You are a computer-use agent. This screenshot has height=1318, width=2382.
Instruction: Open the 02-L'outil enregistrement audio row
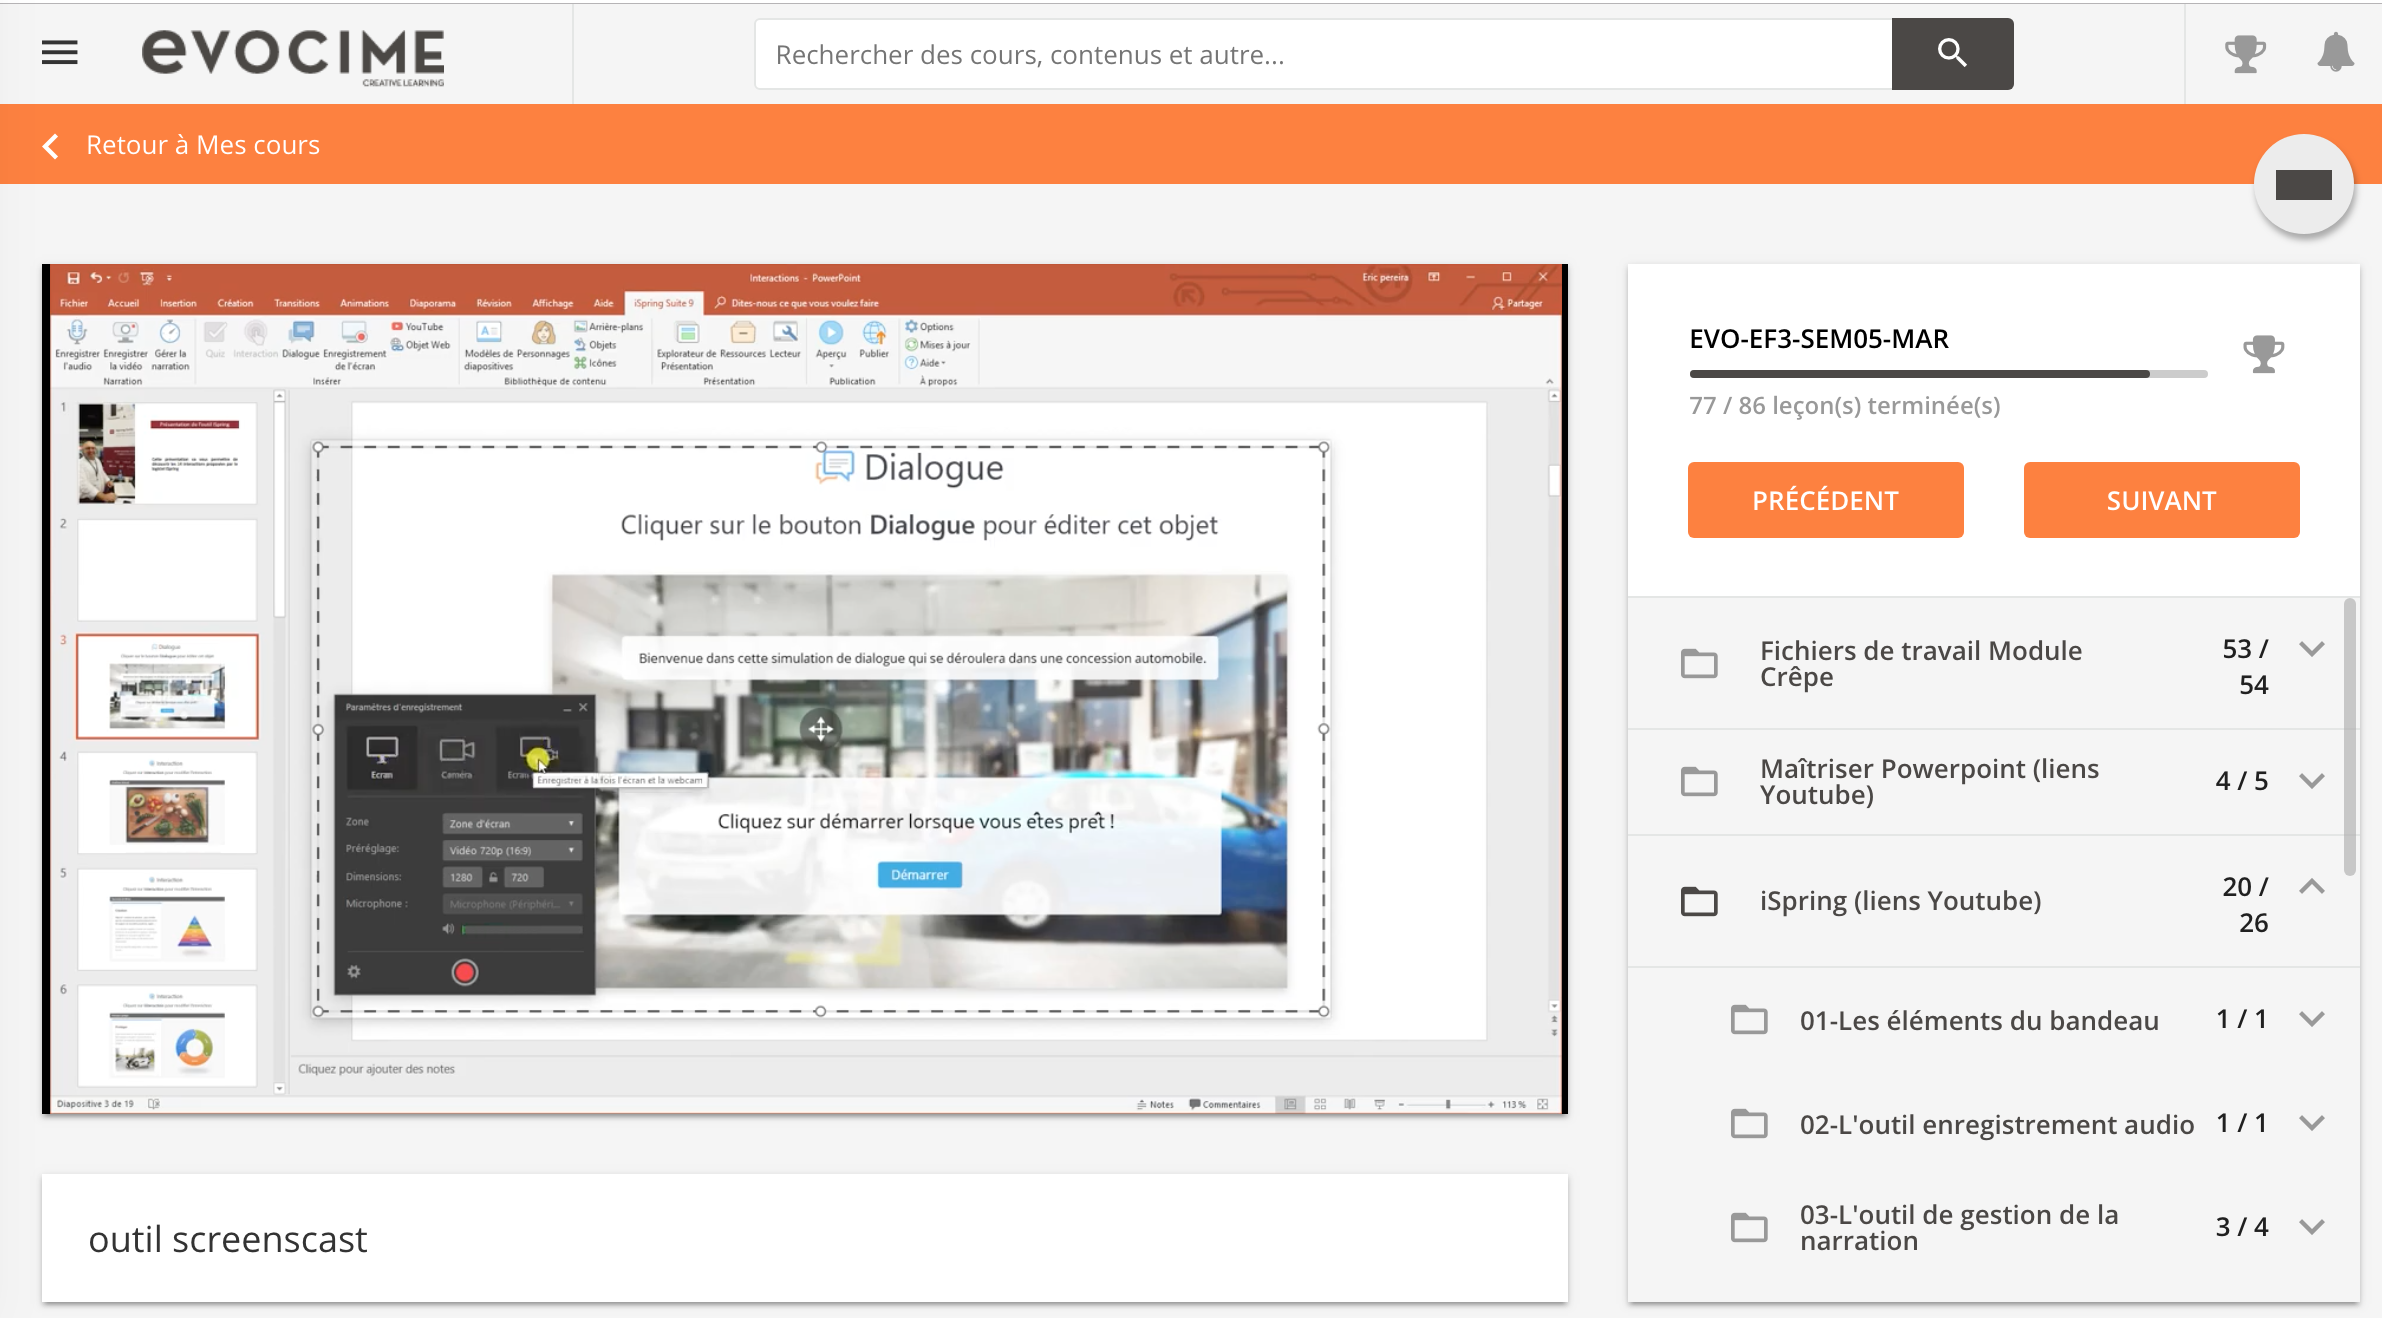click(1994, 1124)
